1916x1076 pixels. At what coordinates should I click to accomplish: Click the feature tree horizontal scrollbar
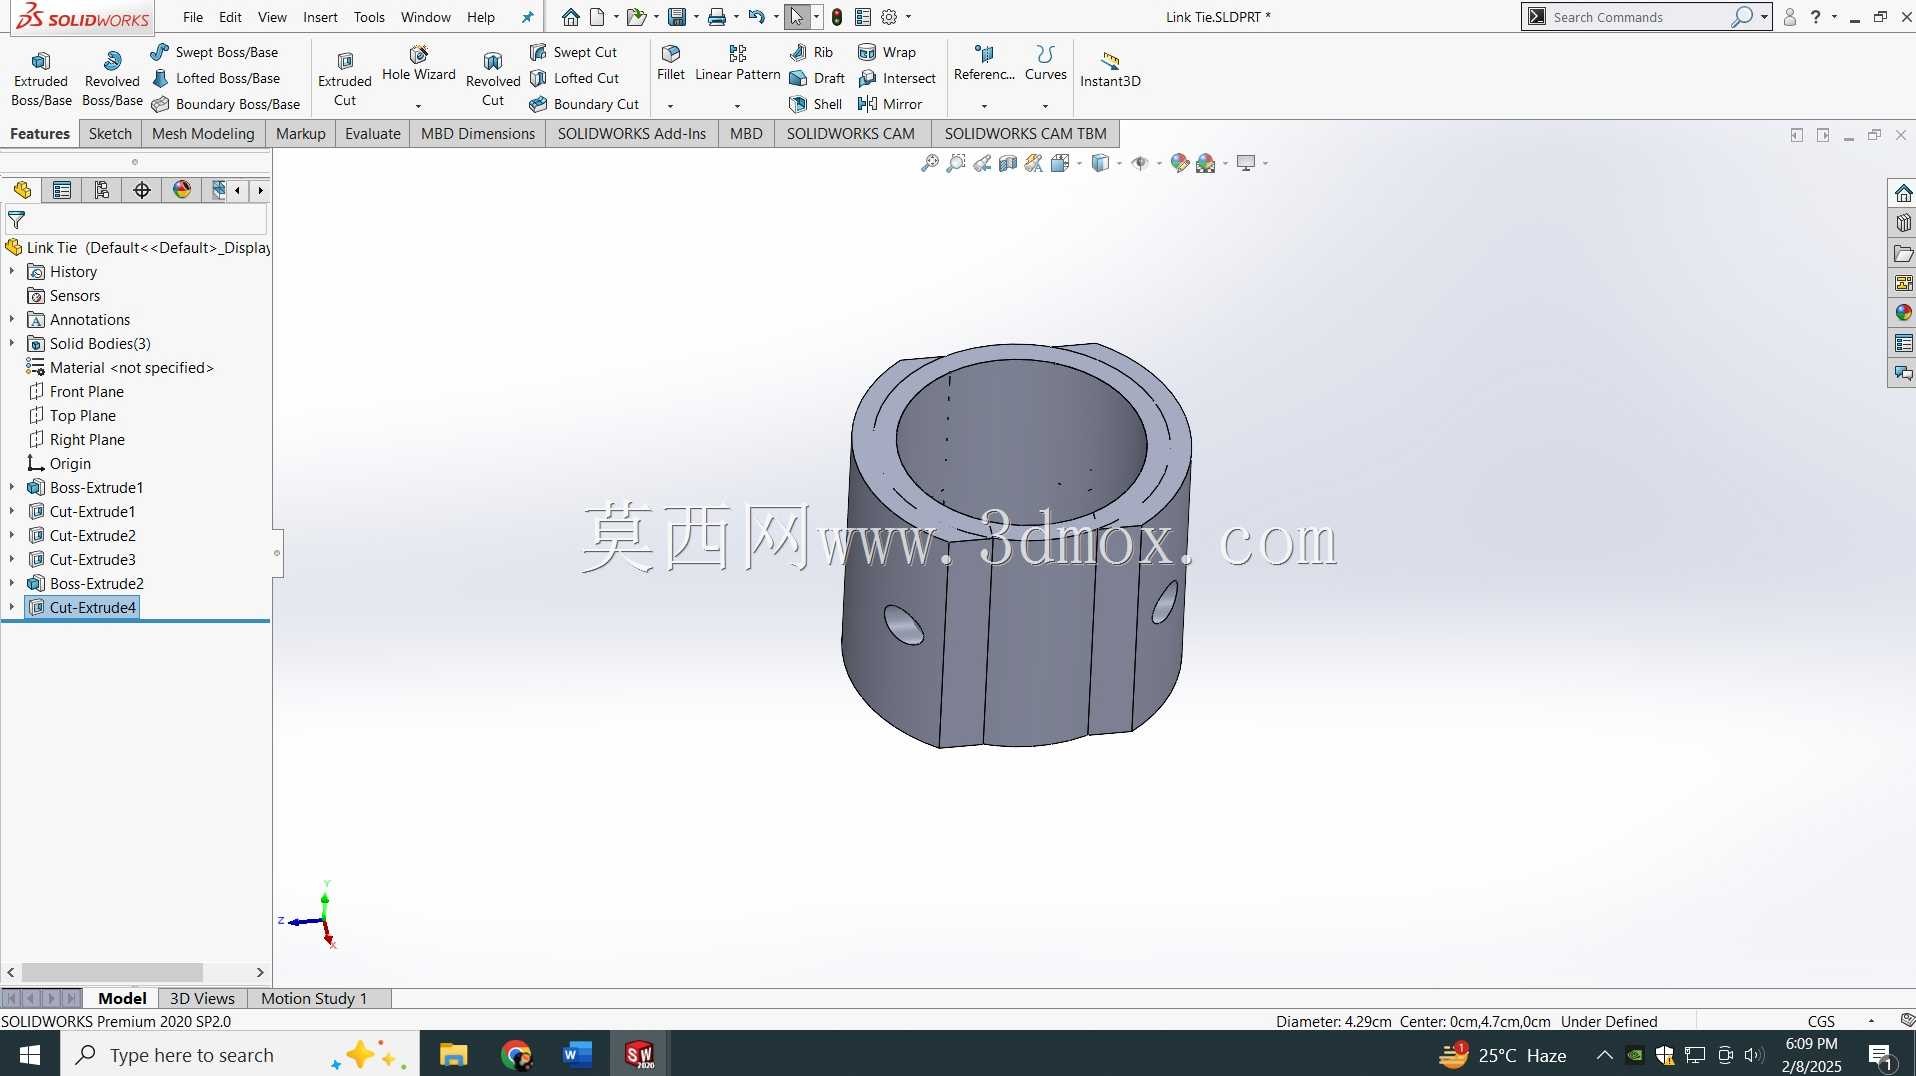click(x=112, y=972)
